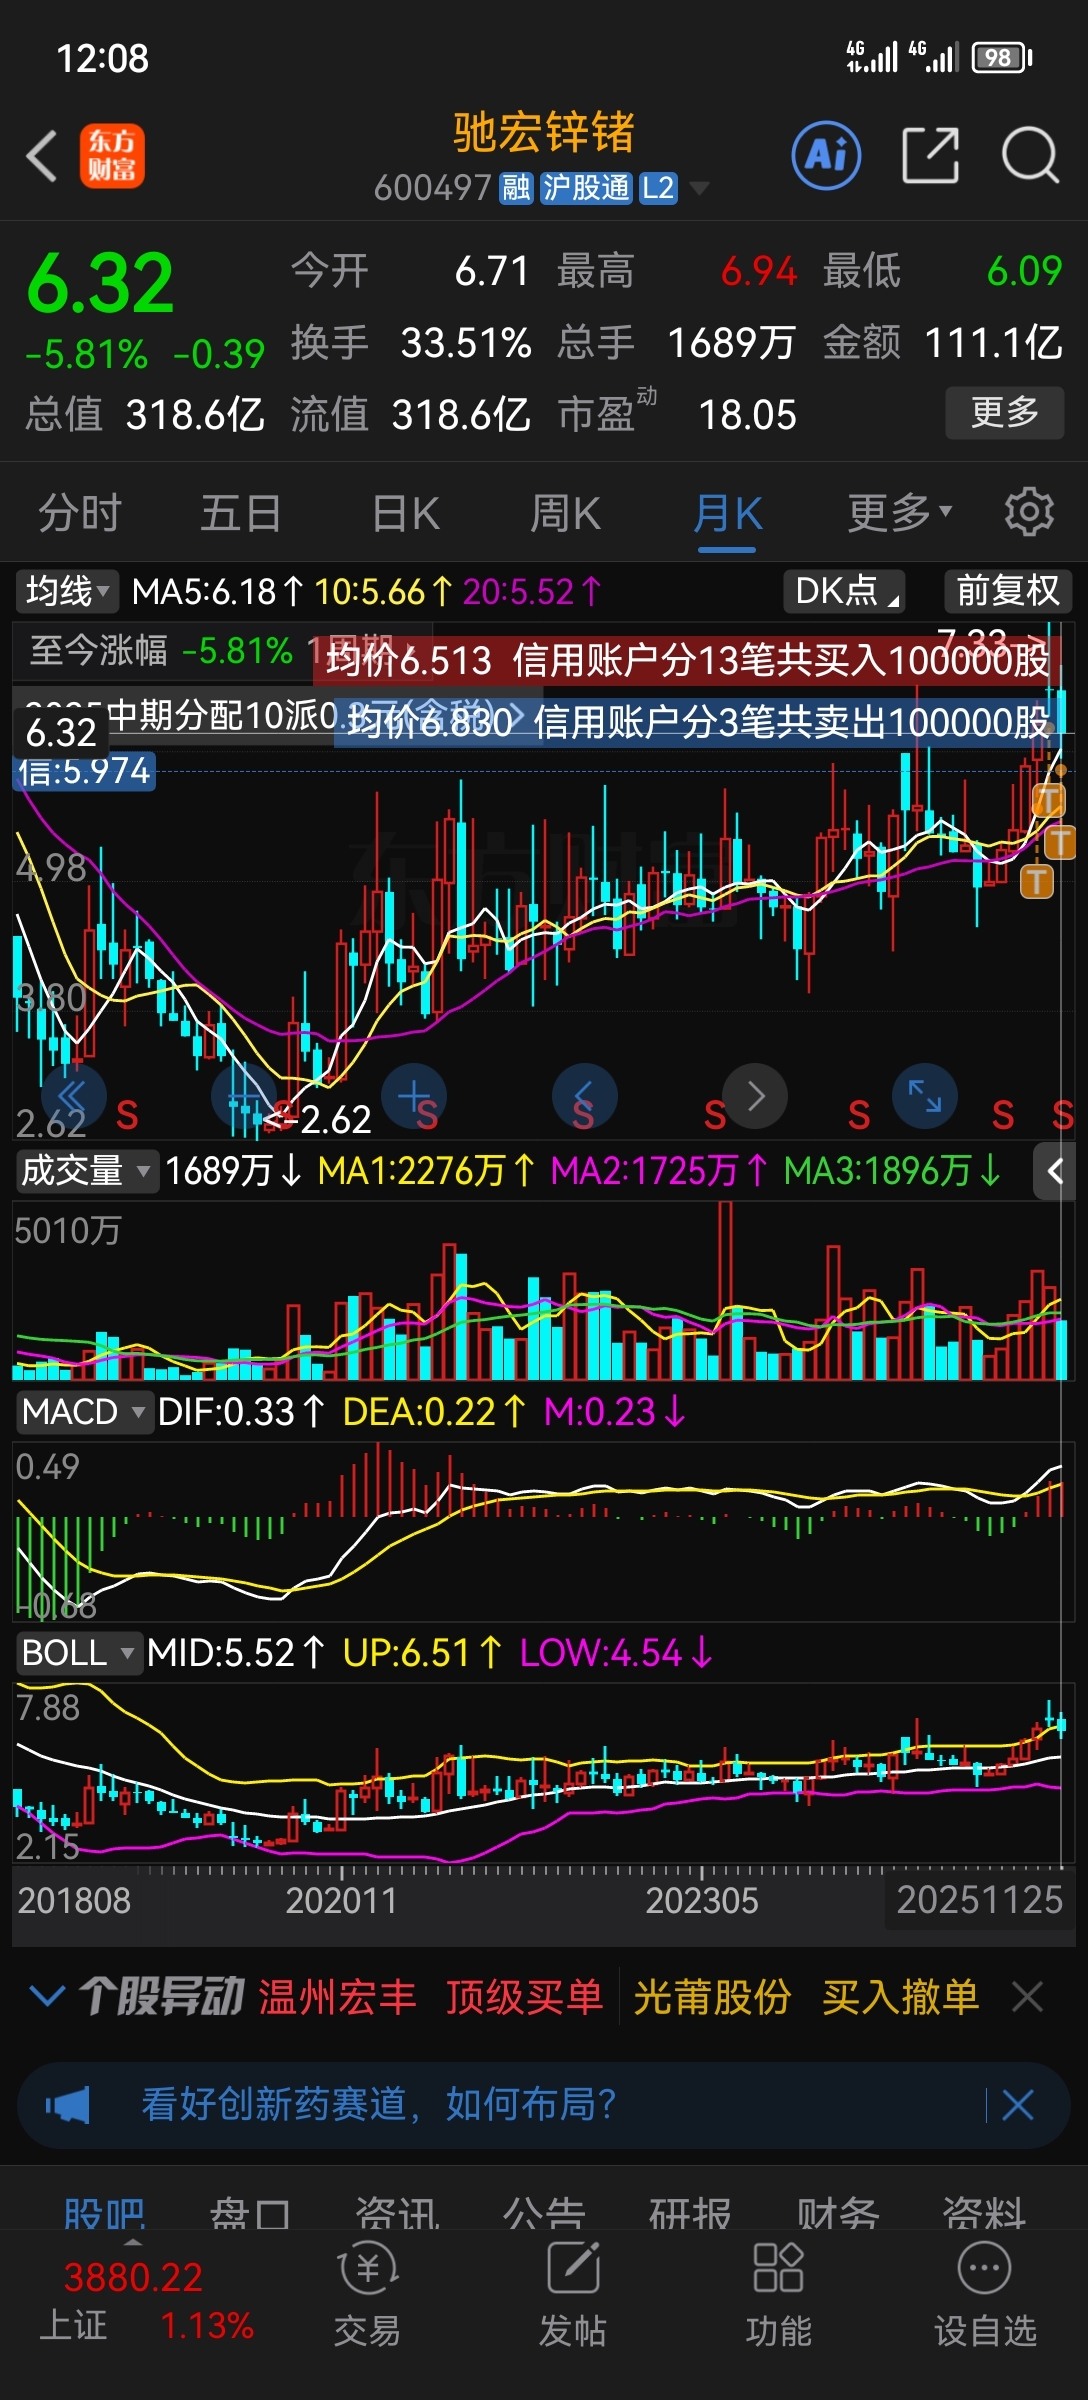This screenshot has height=2400, width=1088.
Task: Open the 东方财富 app logo
Action: 112,156
